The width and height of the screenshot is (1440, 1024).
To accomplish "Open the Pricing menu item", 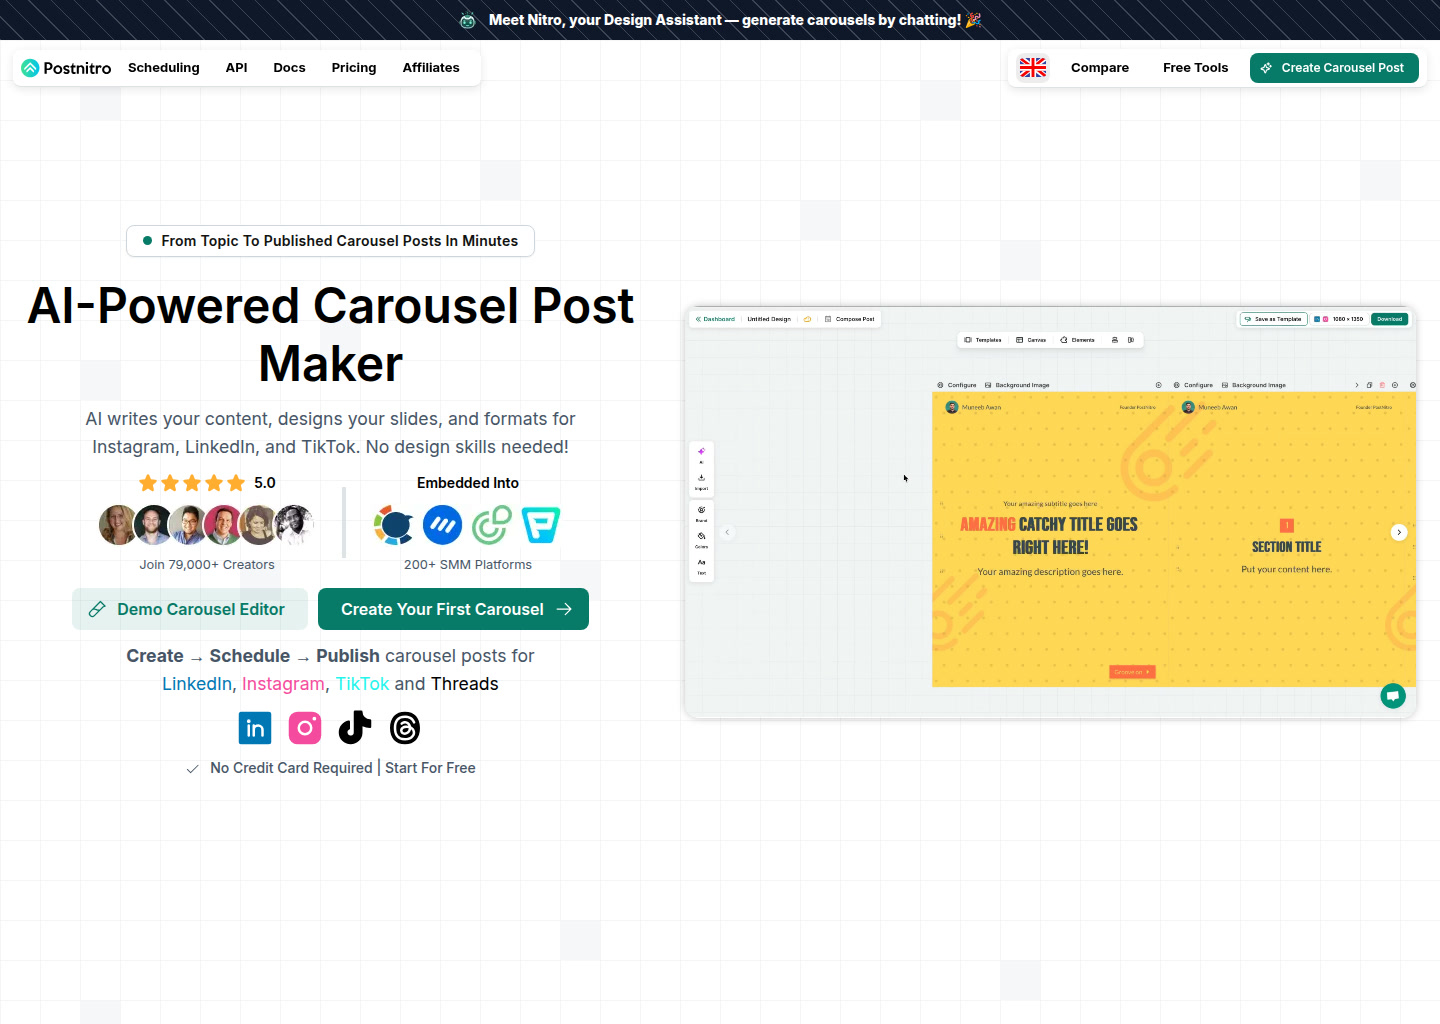I will point(354,68).
